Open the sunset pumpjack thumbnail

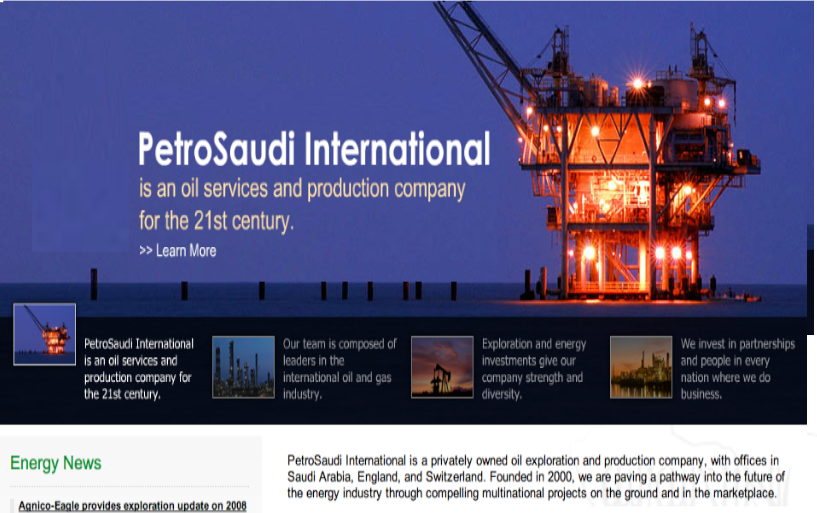441,367
